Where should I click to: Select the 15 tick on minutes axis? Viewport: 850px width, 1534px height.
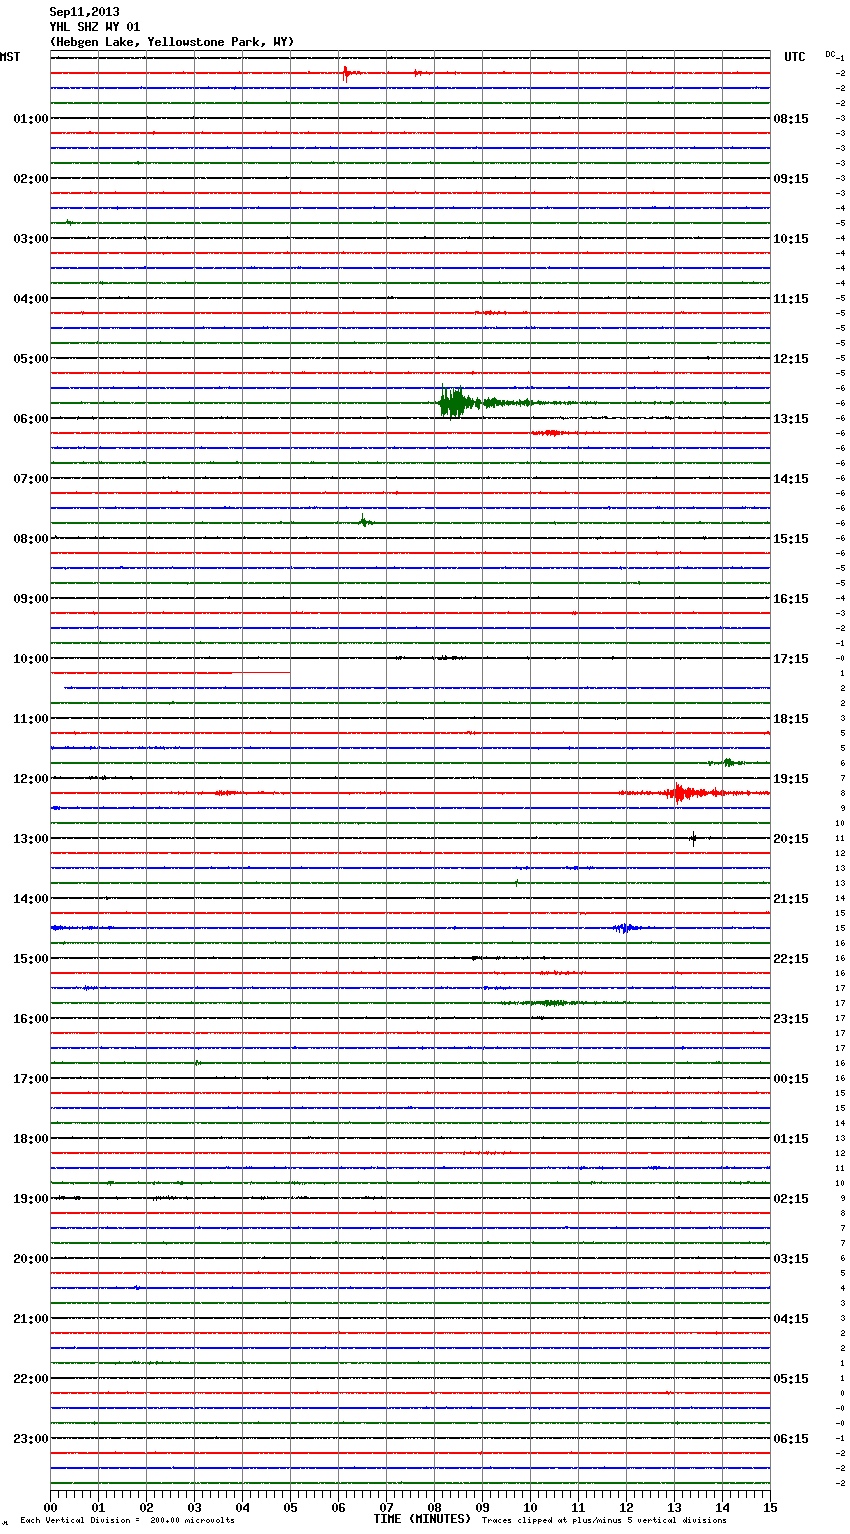[770, 1507]
